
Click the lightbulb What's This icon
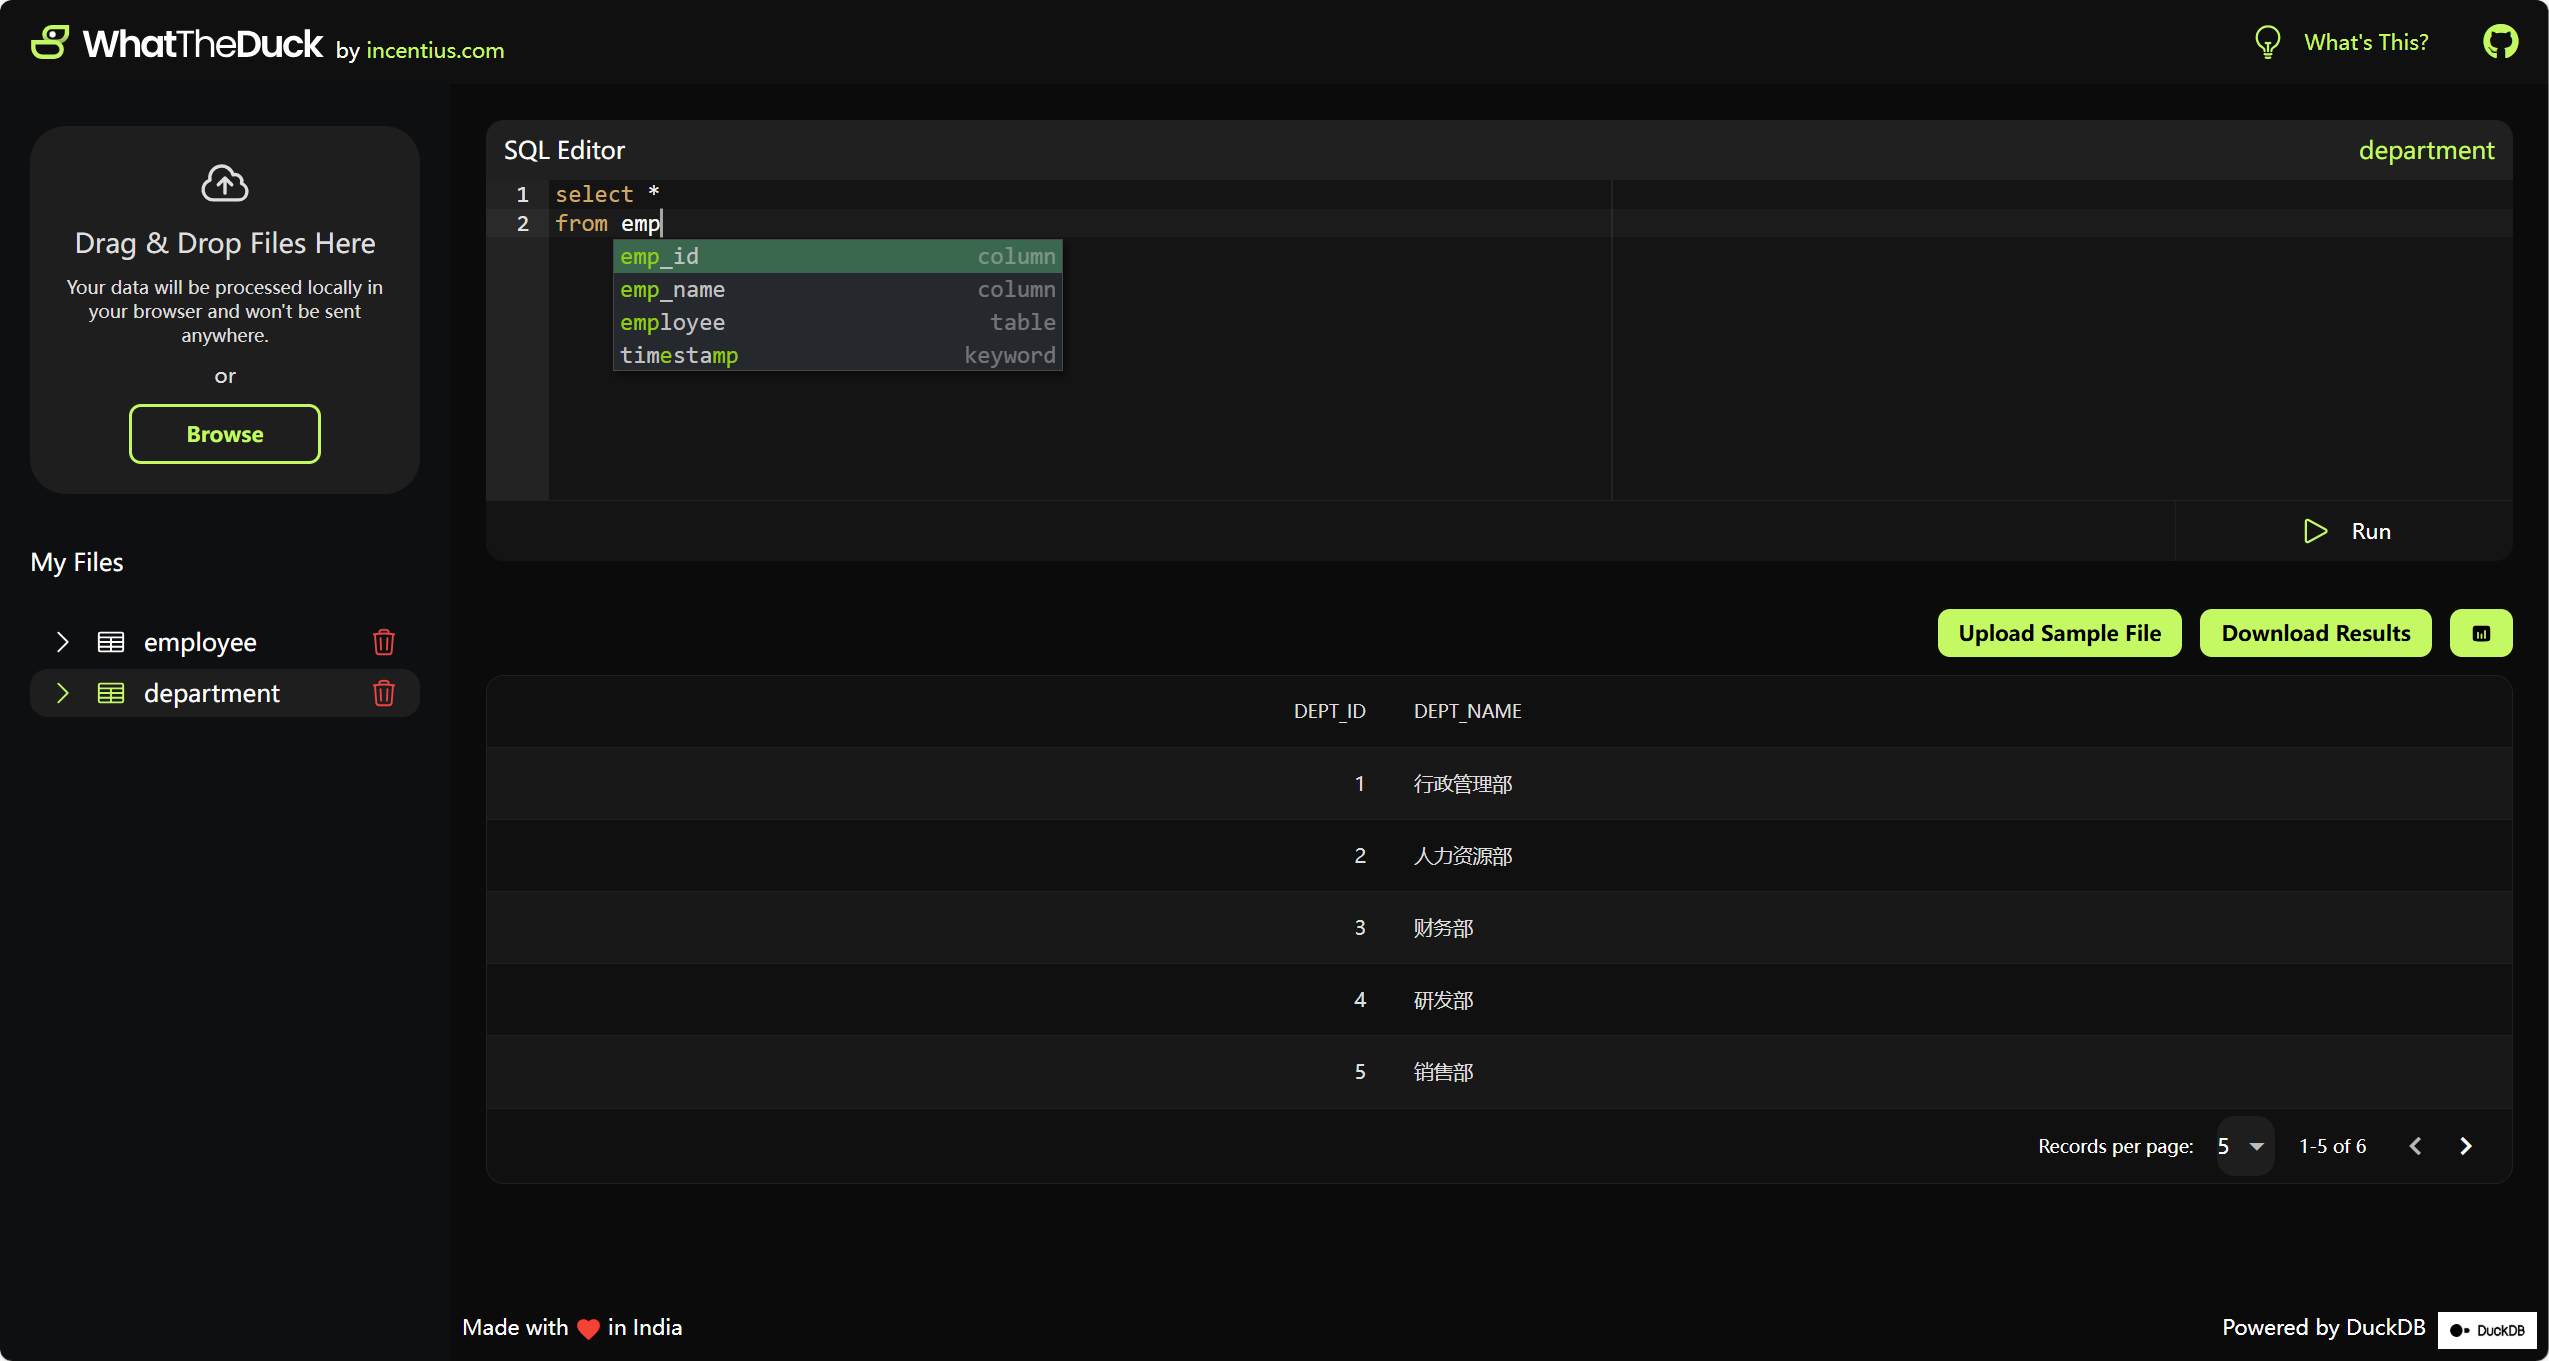click(x=2267, y=42)
